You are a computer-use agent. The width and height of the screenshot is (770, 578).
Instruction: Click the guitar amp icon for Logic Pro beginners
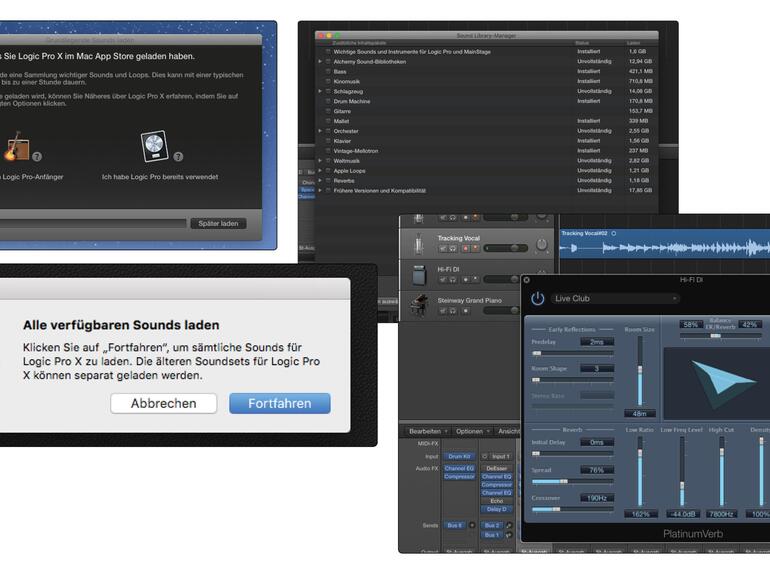[17, 146]
